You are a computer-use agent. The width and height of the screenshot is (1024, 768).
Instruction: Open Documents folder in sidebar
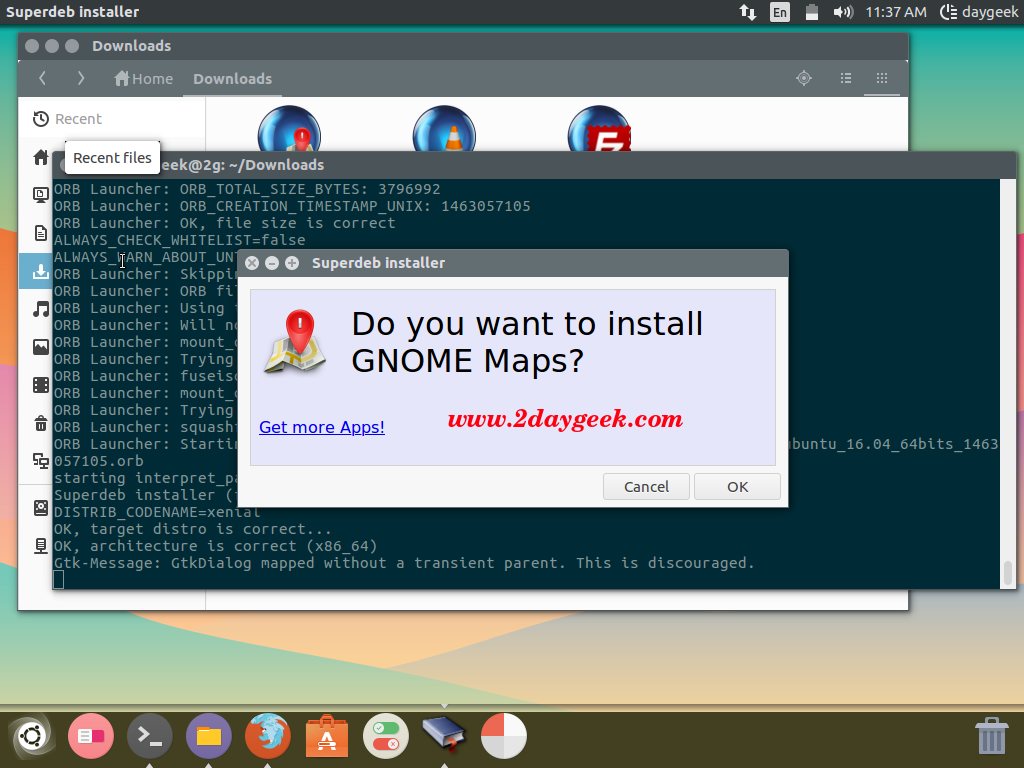coord(40,232)
